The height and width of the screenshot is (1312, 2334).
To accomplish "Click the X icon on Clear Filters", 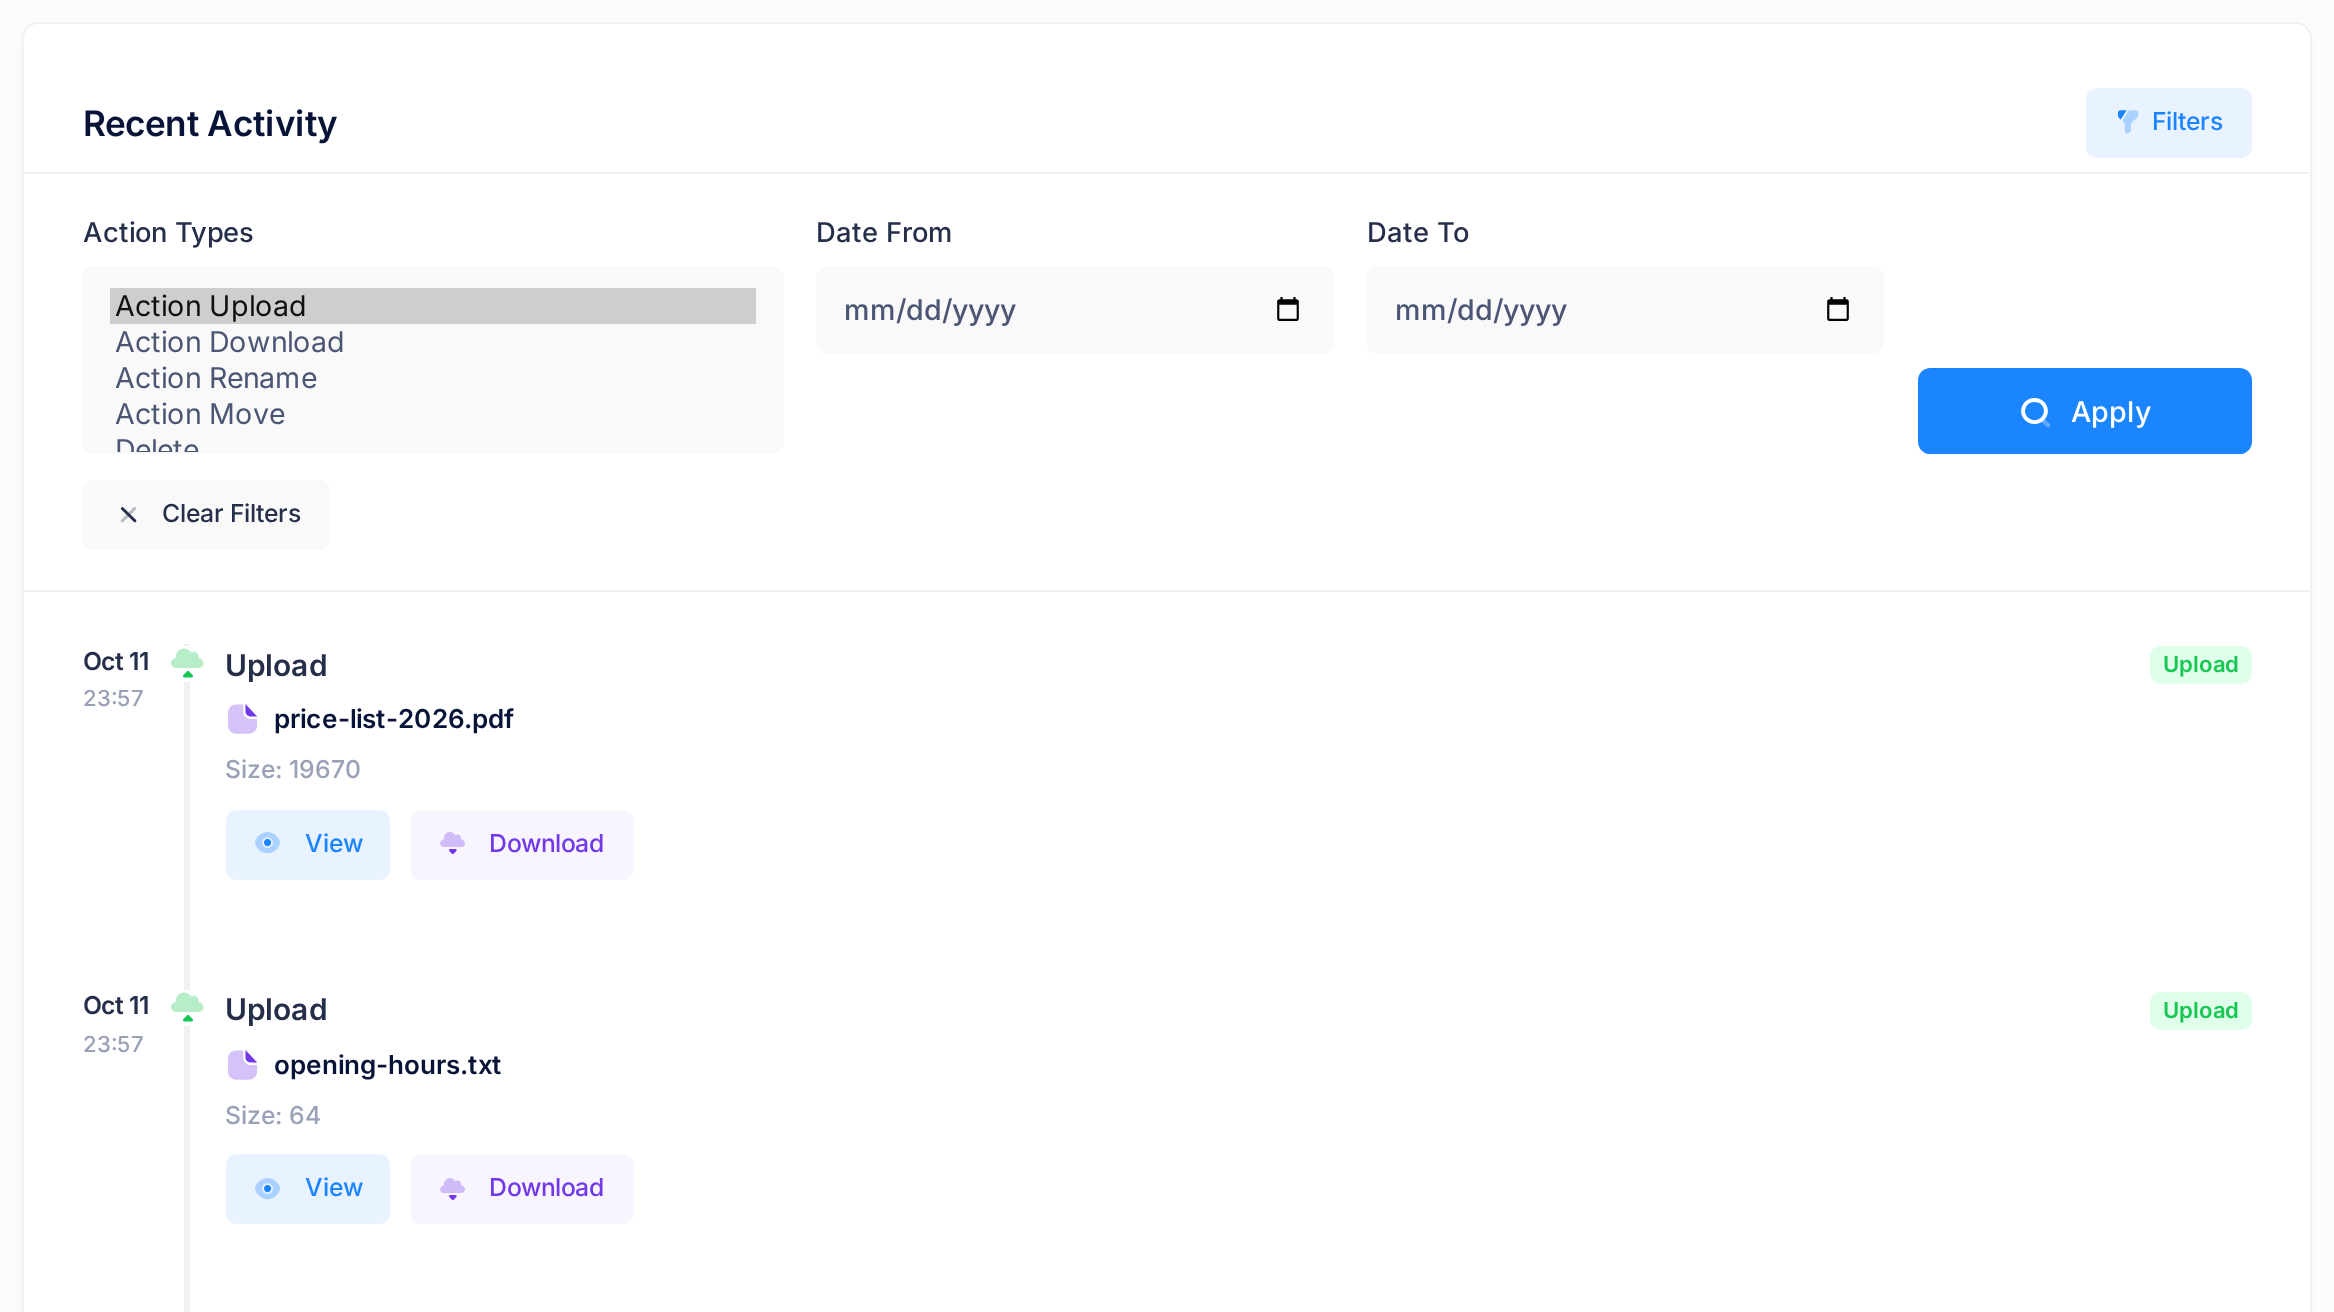I will point(129,515).
